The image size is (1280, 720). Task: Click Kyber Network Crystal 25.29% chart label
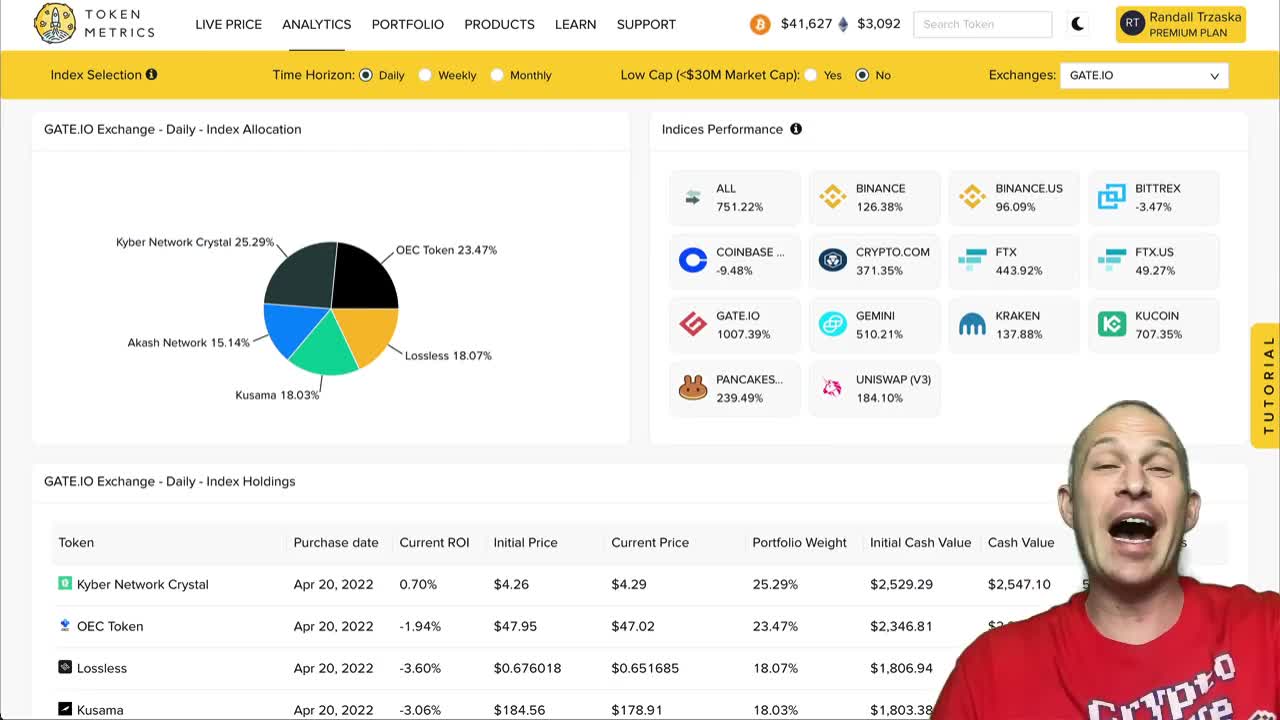click(x=194, y=242)
